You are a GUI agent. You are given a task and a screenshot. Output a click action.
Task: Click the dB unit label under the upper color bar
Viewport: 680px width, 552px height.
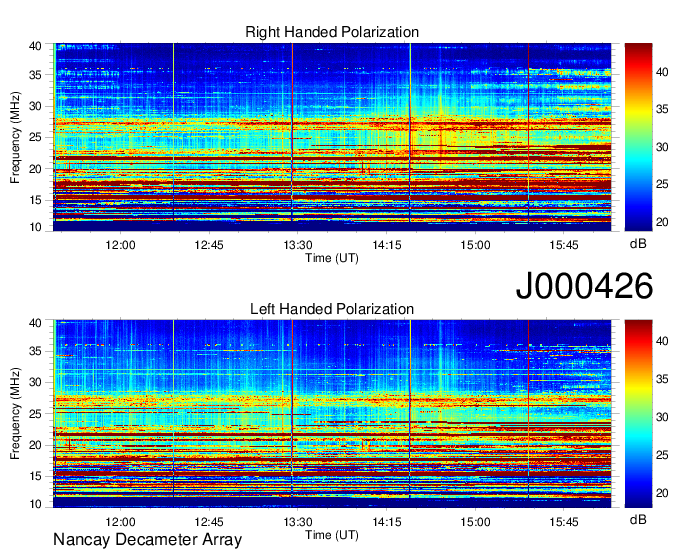(x=638, y=244)
